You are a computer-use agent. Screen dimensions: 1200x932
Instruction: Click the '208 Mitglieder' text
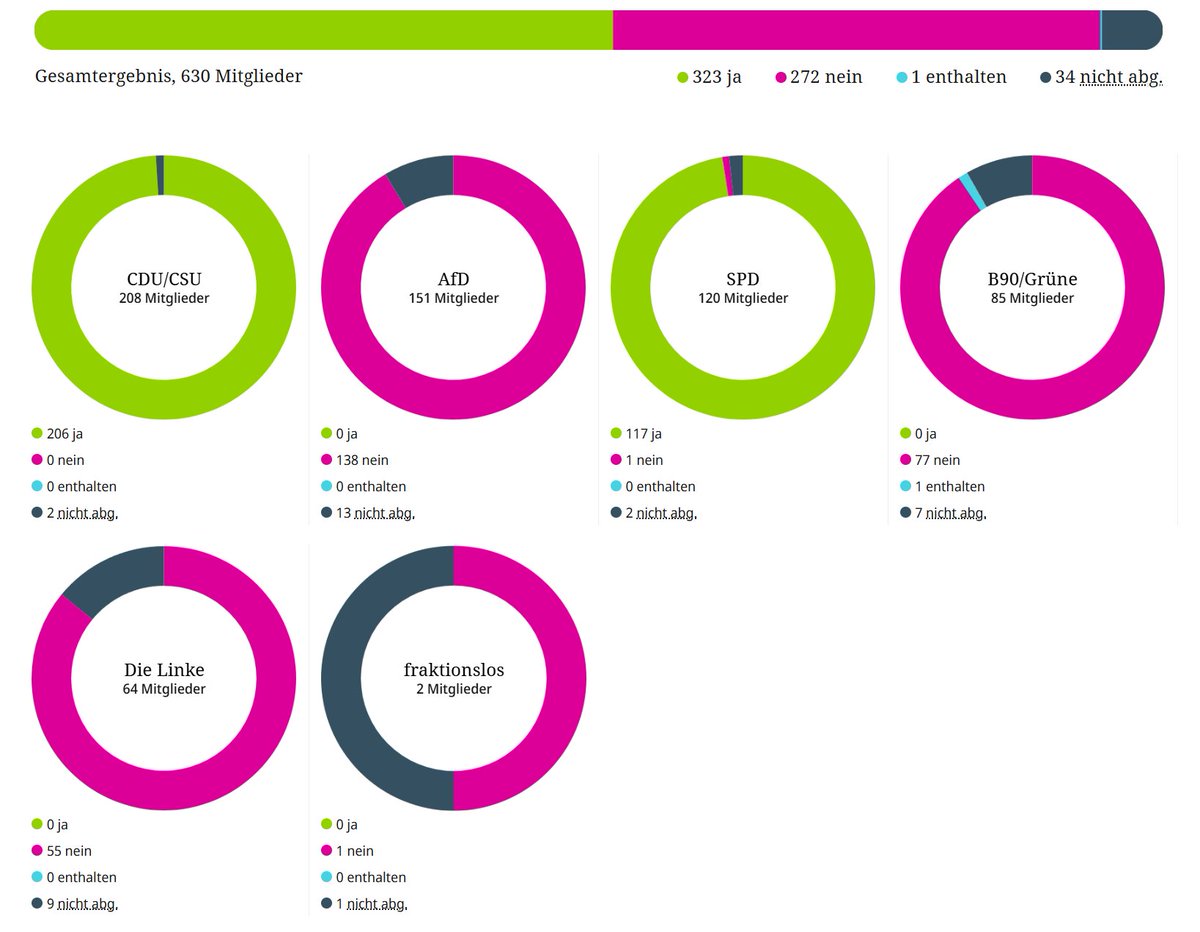(x=164, y=298)
